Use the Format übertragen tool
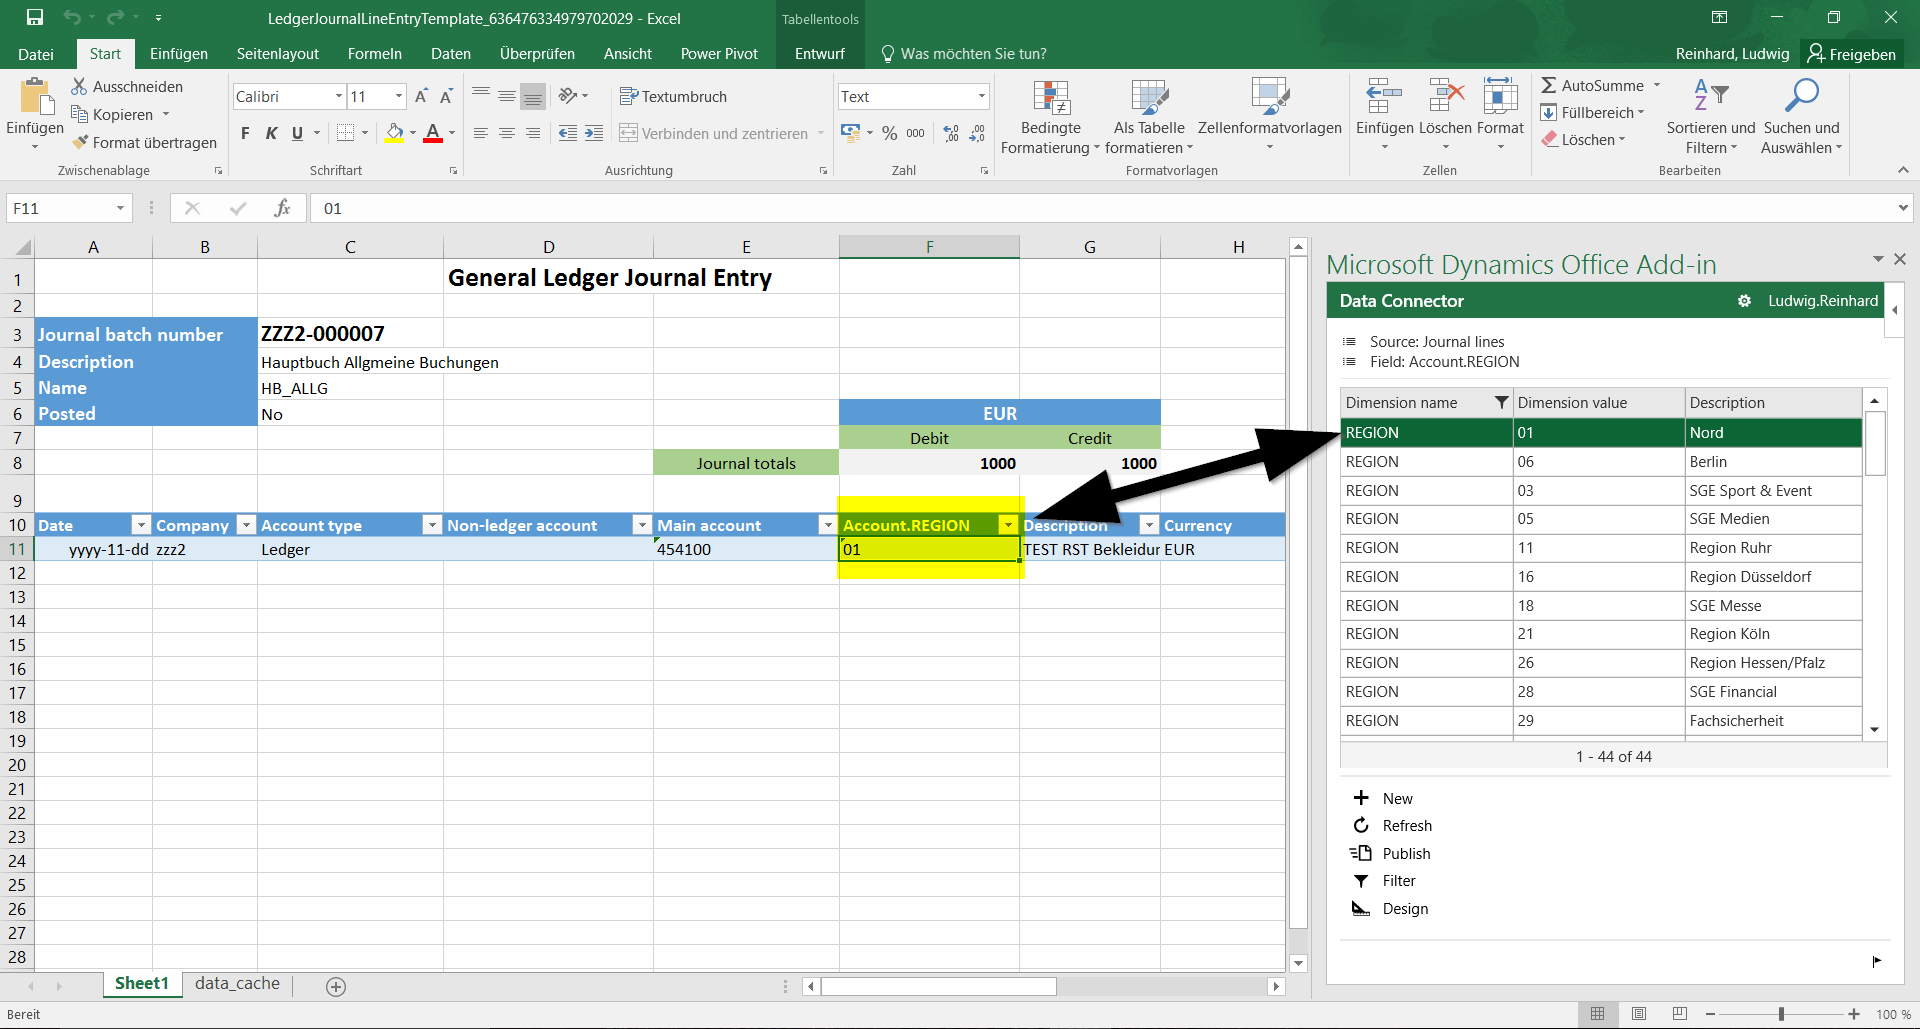1920x1029 pixels. [x=145, y=142]
